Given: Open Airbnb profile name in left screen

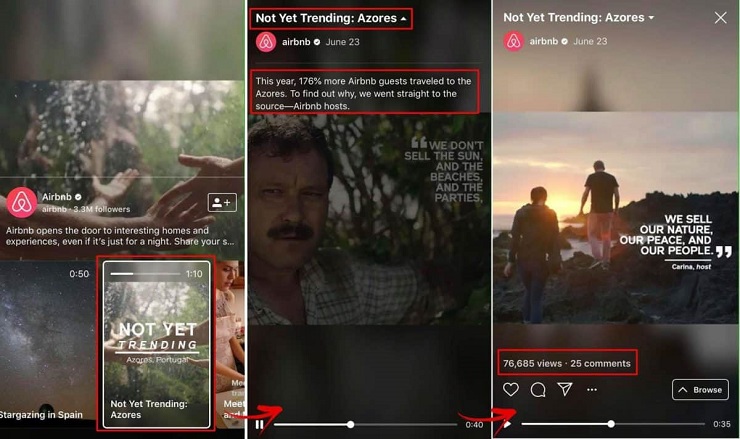Looking at the screenshot, I should tap(57, 197).
